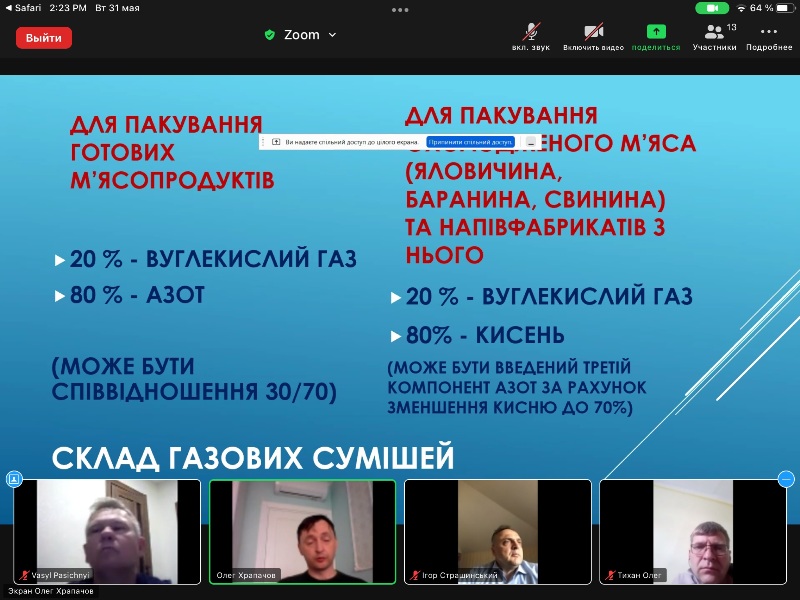Image resolution: width=800 pixels, height=600 pixels.
Task: Tap the Wi-Fi status icon
Action: point(740,8)
